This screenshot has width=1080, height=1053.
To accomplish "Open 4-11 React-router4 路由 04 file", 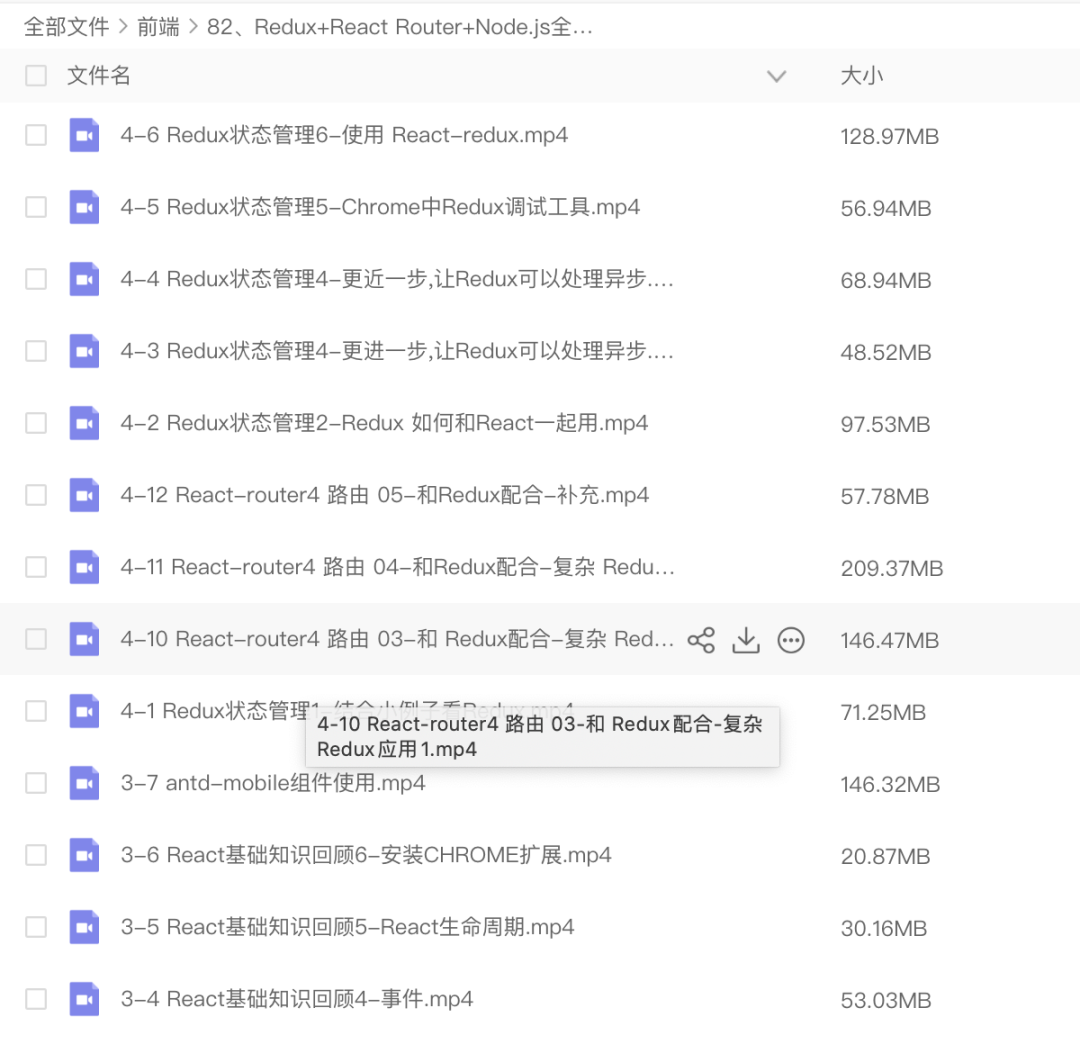I will [x=397, y=567].
